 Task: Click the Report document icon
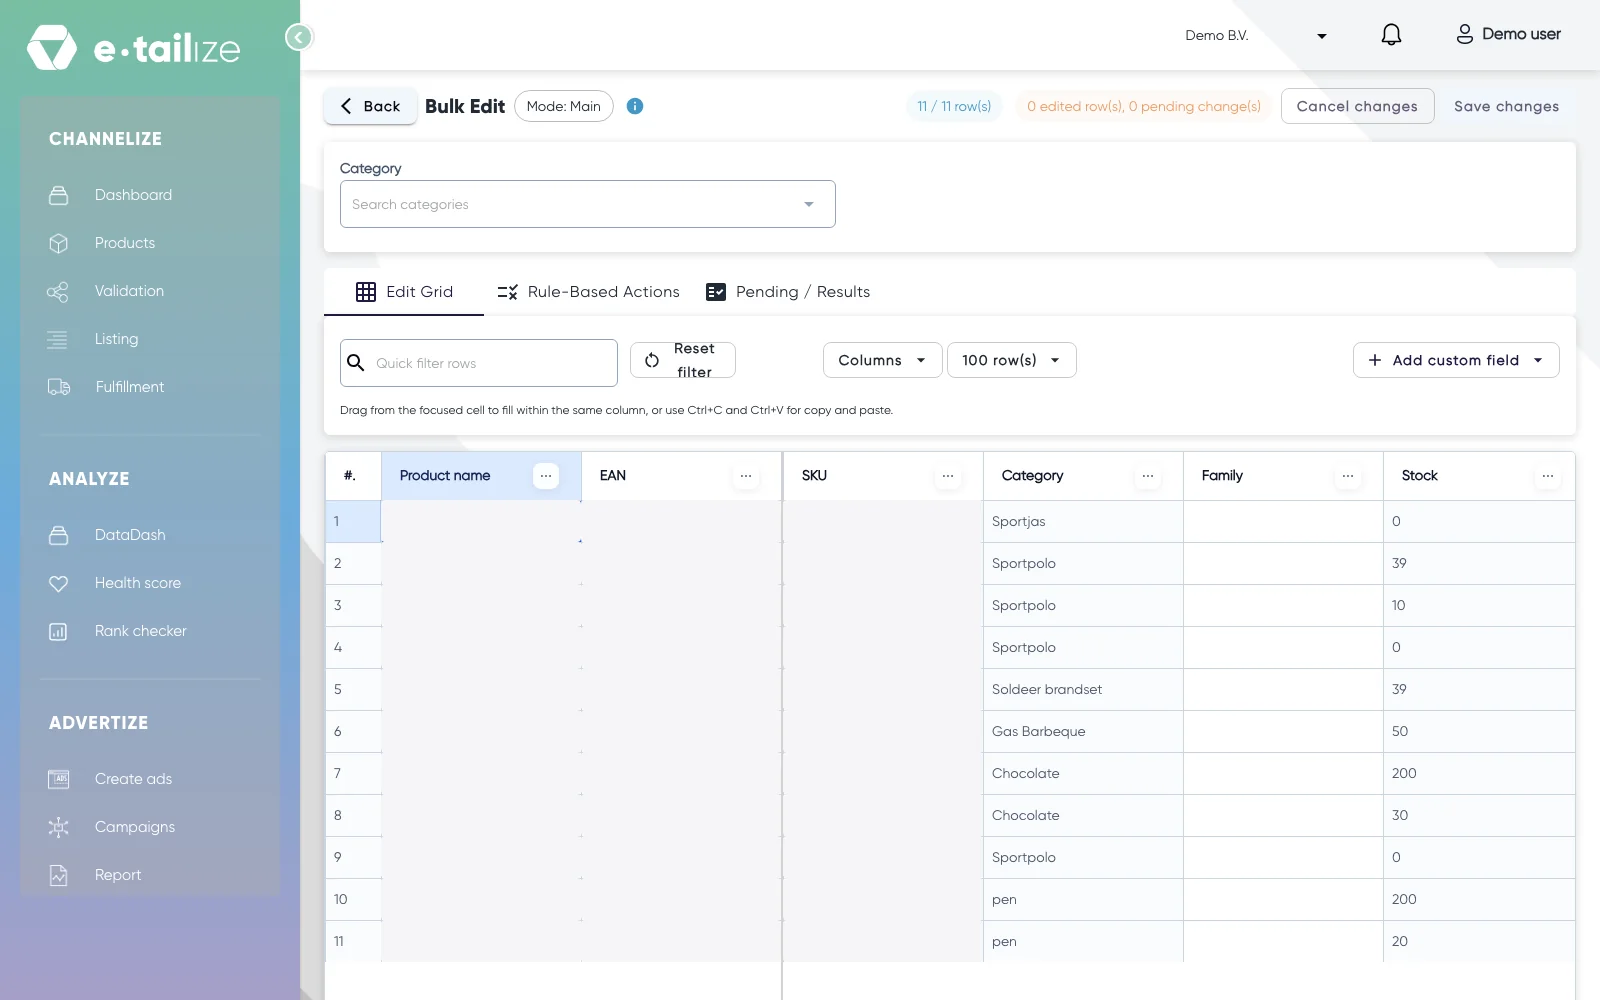coord(59,875)
